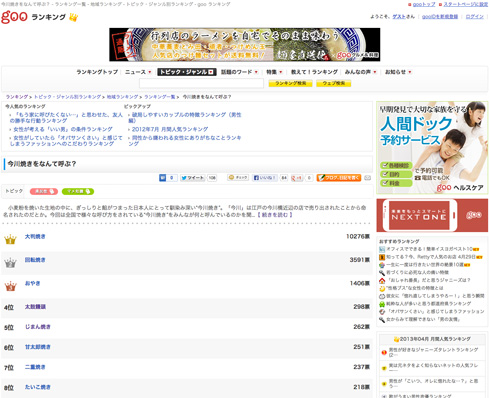The width and height of the screenshot is (490, 398).
Task: Open the たいこ焼き ranking entry
Action: tap(38, 387)
